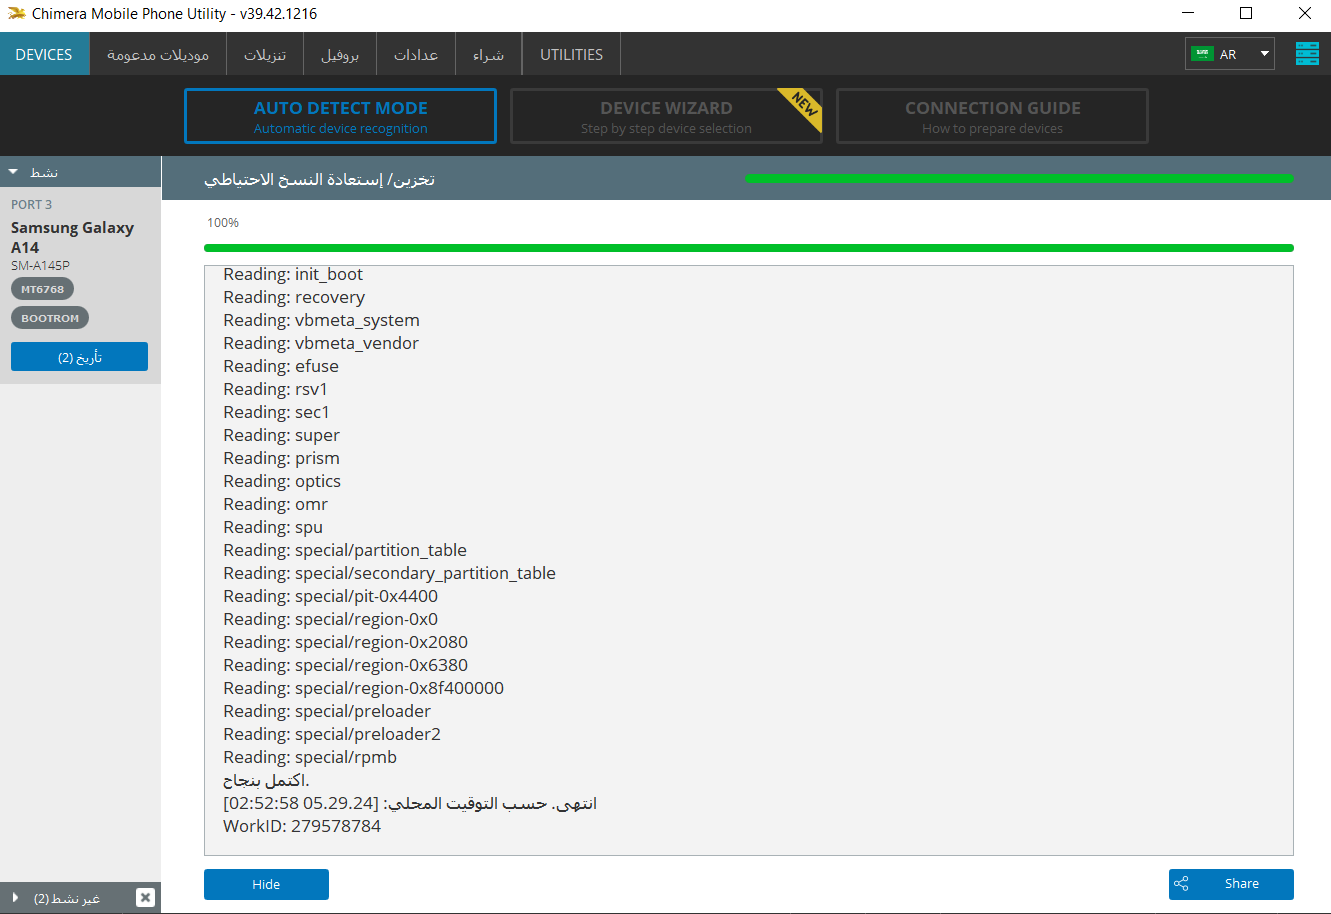Open the موديلات مدعومة tab
This screenshot has height=914, width=1331.
[158, 54]
